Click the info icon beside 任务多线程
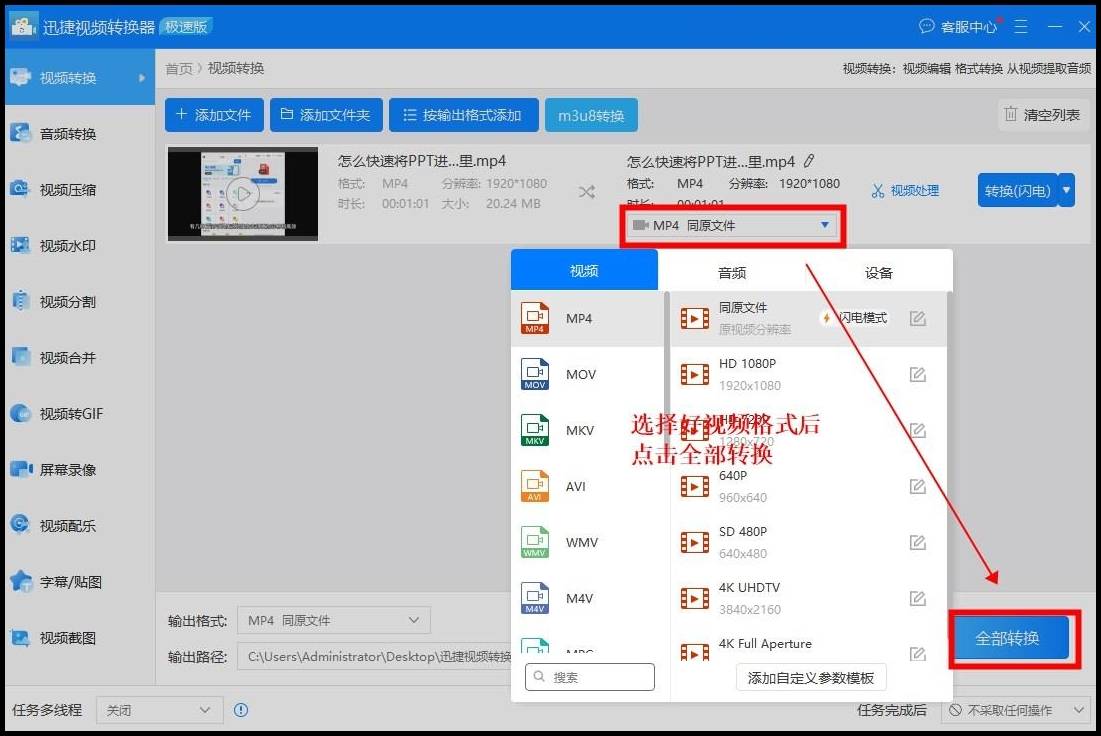This screenshot has width=1101, height=736. point(241,710)
